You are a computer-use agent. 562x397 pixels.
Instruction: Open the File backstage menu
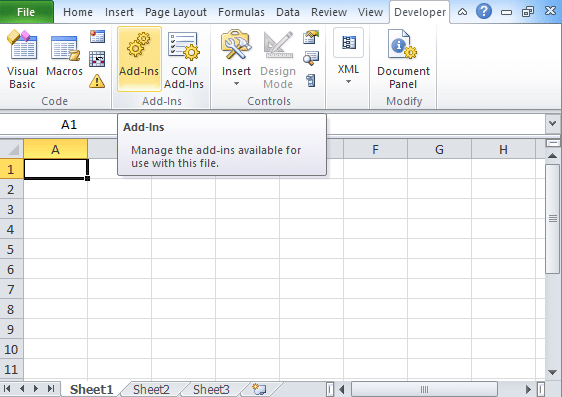pyautogui.click(x=26, y=12)
